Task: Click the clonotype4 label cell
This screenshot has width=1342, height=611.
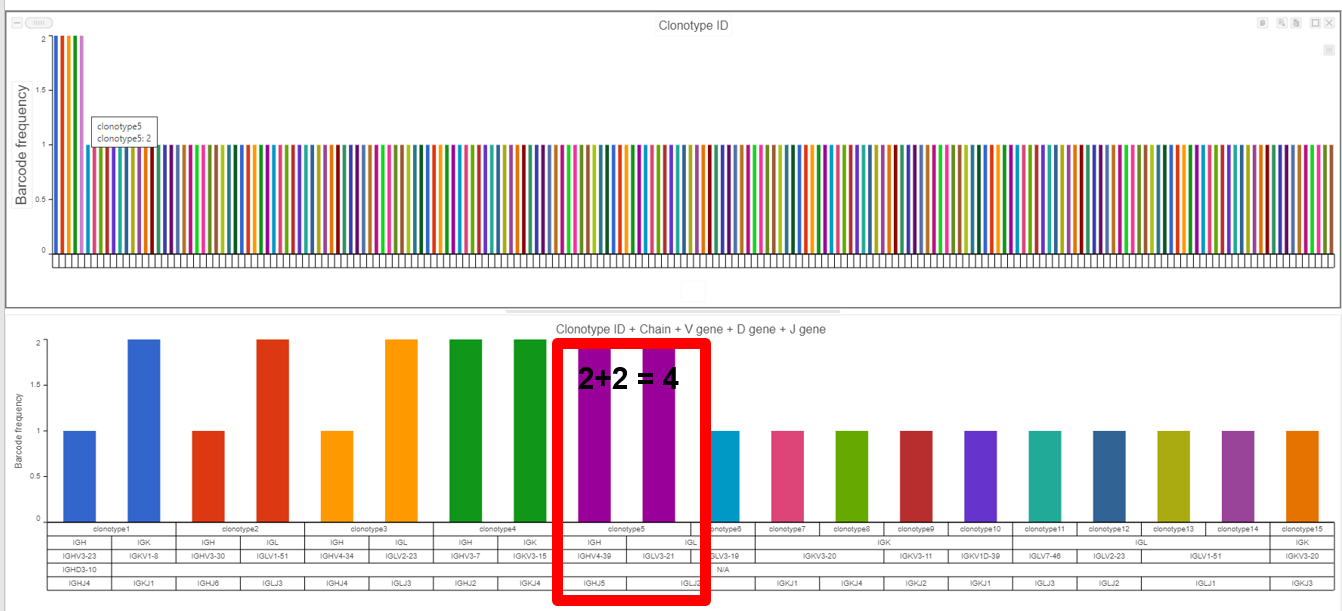Action: click(x=497, y=528)
